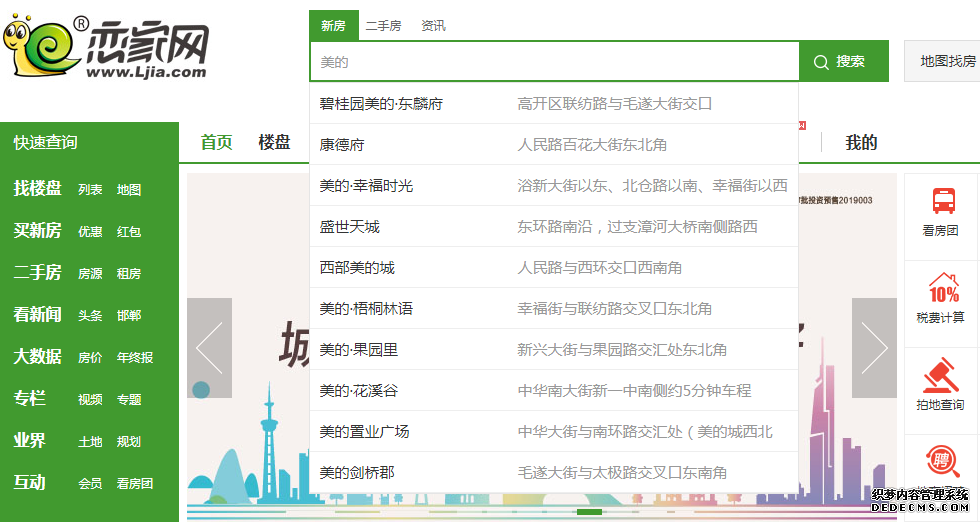Select the 二手房 search tab
Viewport: 980px width, 522px height.
pyautogui.click(x=383, y=26)
